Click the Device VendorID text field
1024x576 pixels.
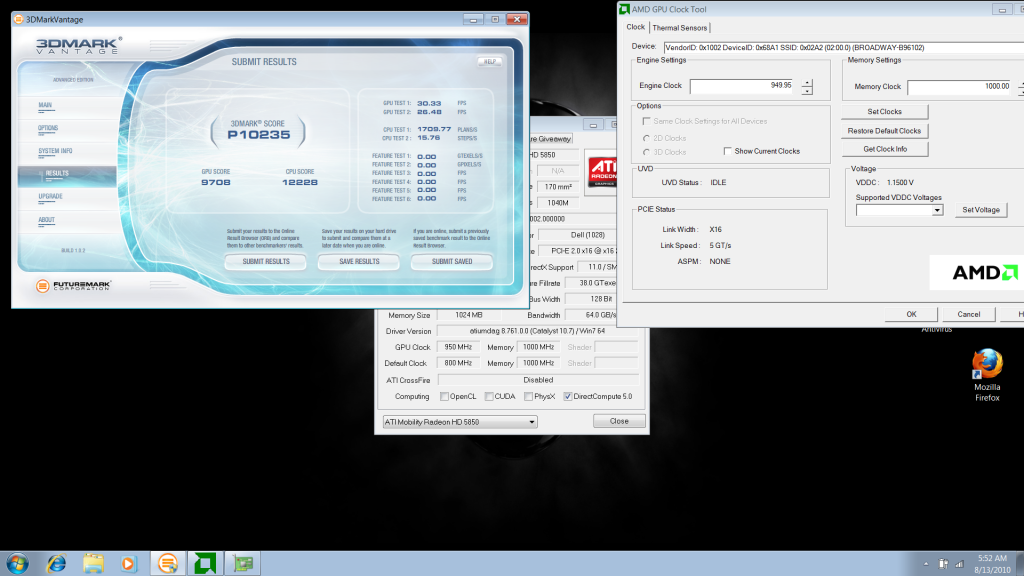pos(844,48)
